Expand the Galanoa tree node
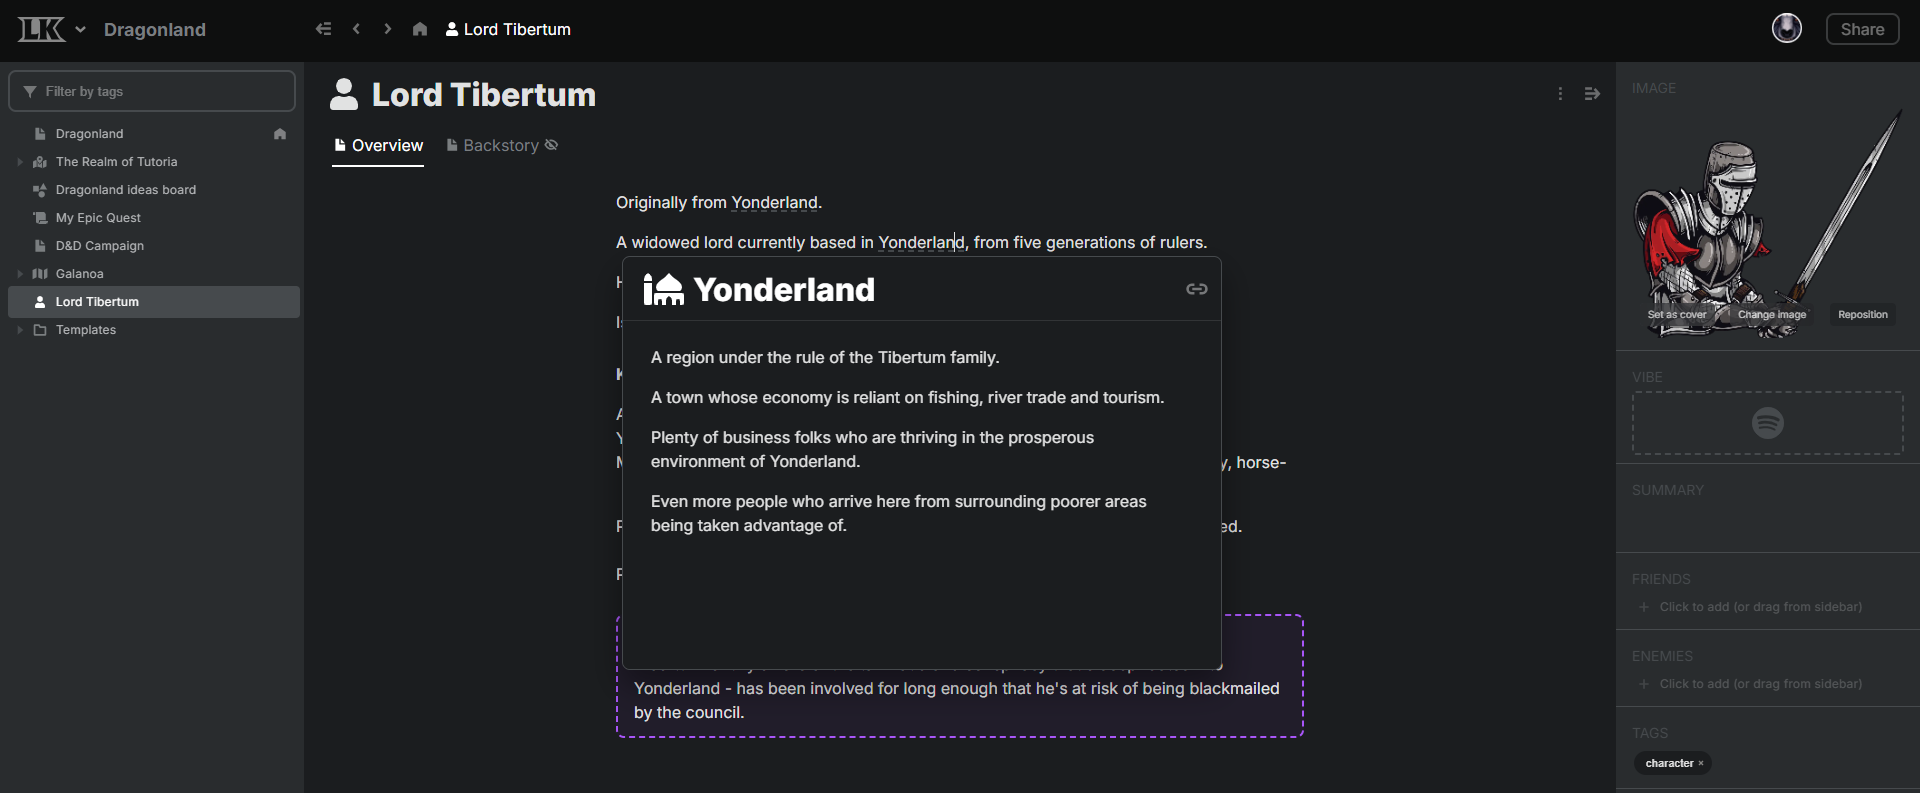This screenshot has height=793, width=1920. [x=20, y=274]
